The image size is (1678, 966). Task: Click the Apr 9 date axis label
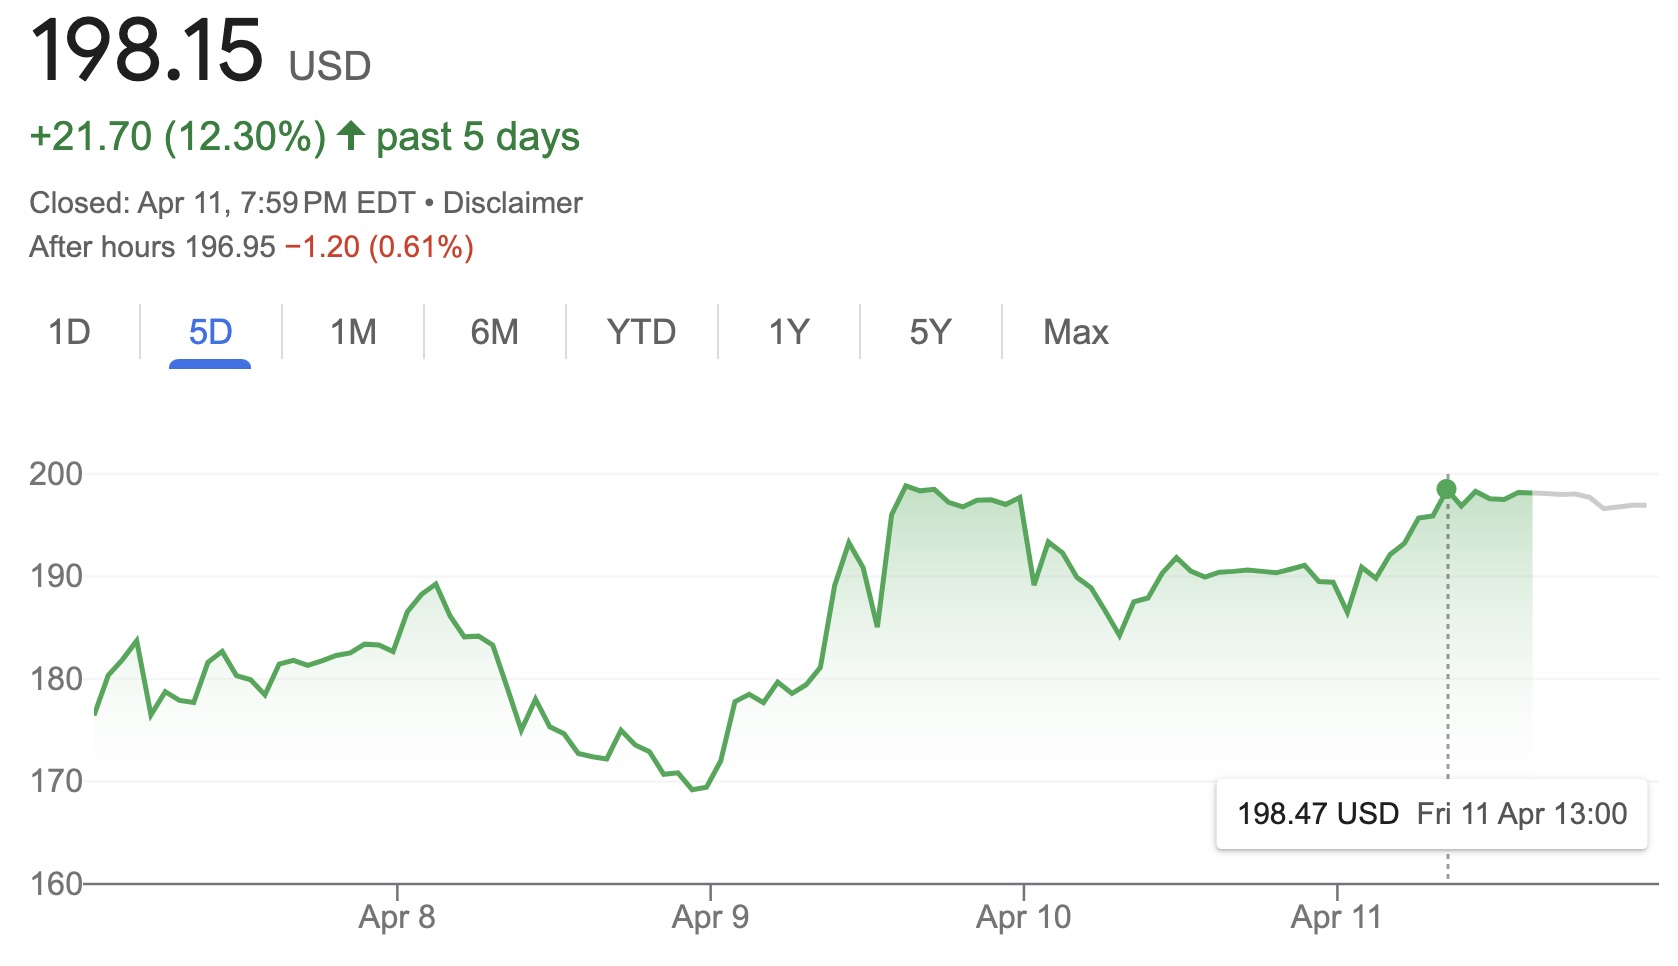pos(710,917)
